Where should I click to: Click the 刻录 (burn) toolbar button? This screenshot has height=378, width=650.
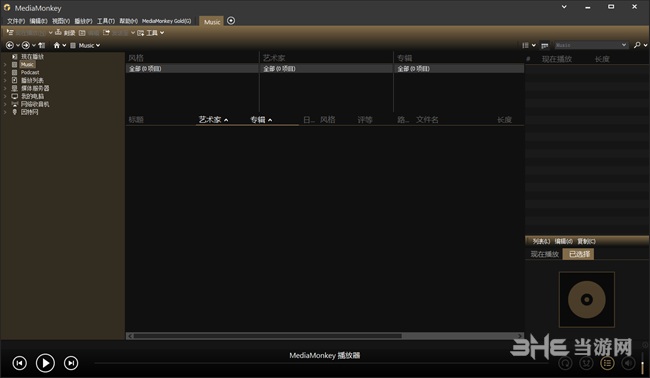pos(65,32)
